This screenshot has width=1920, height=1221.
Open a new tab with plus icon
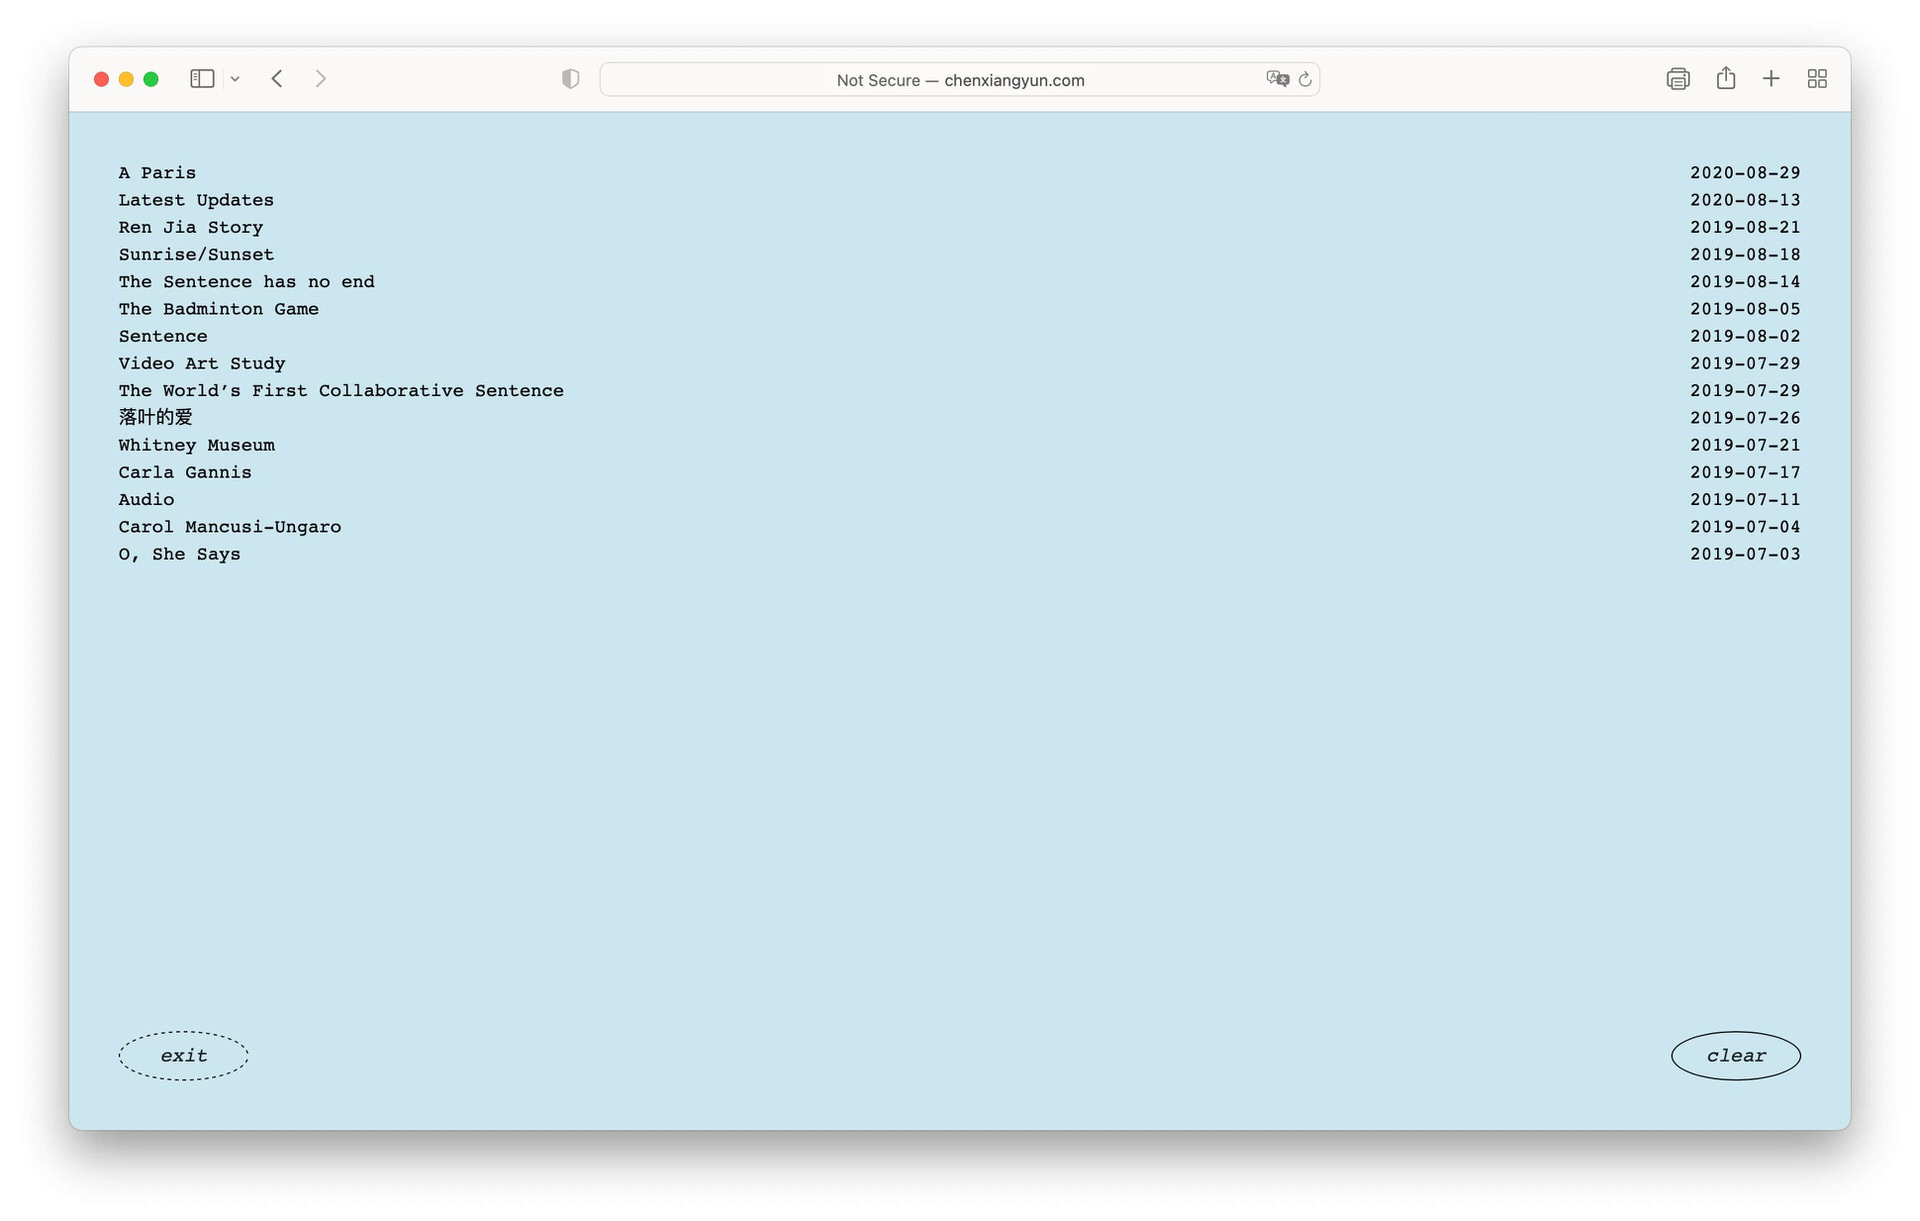coord(1771,79)
